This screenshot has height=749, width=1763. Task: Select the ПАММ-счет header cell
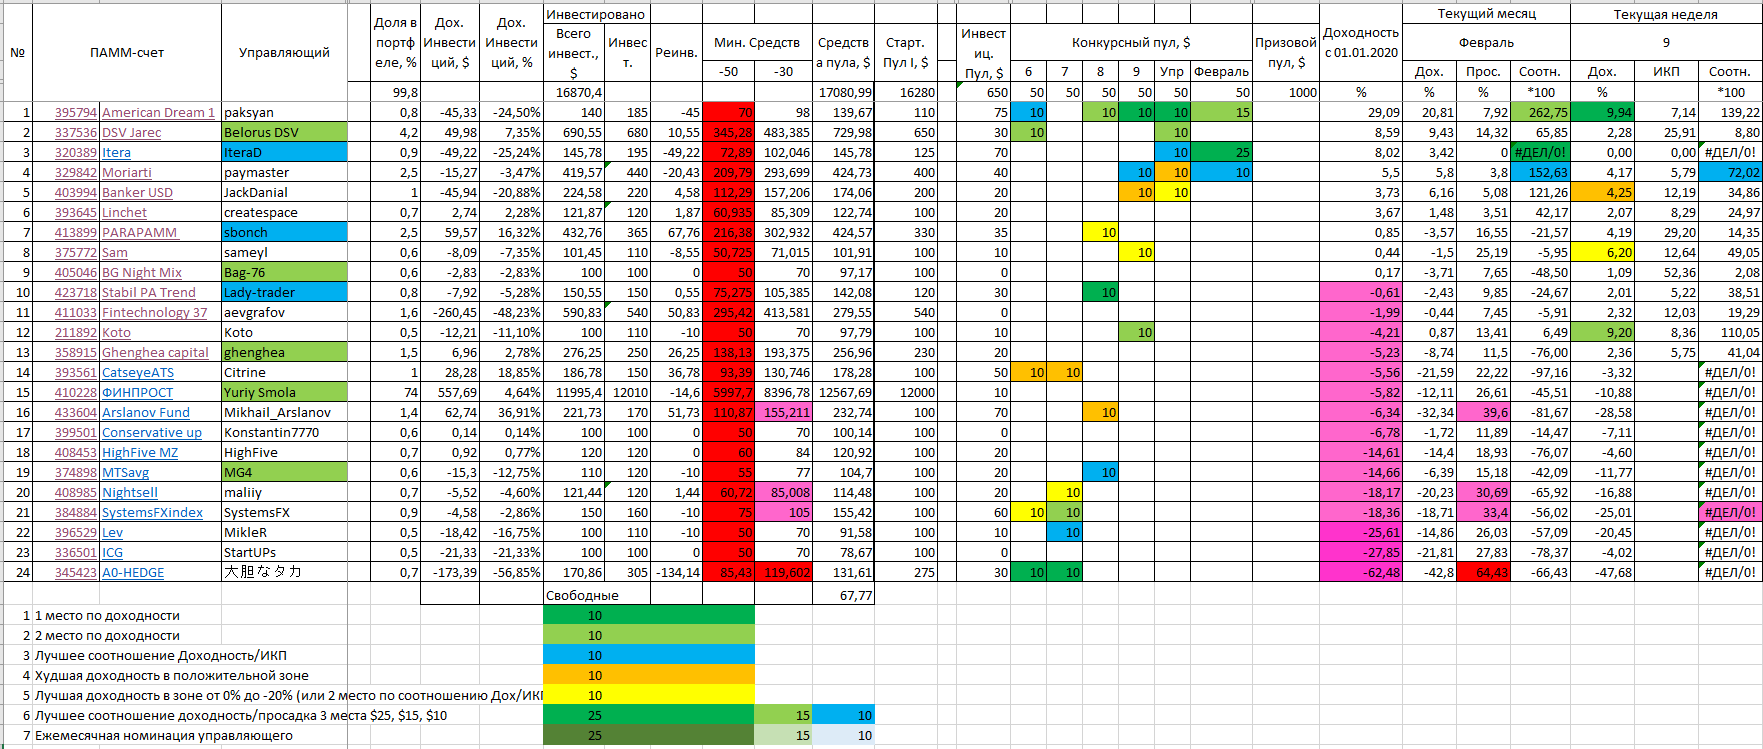(x=127, y=52)
